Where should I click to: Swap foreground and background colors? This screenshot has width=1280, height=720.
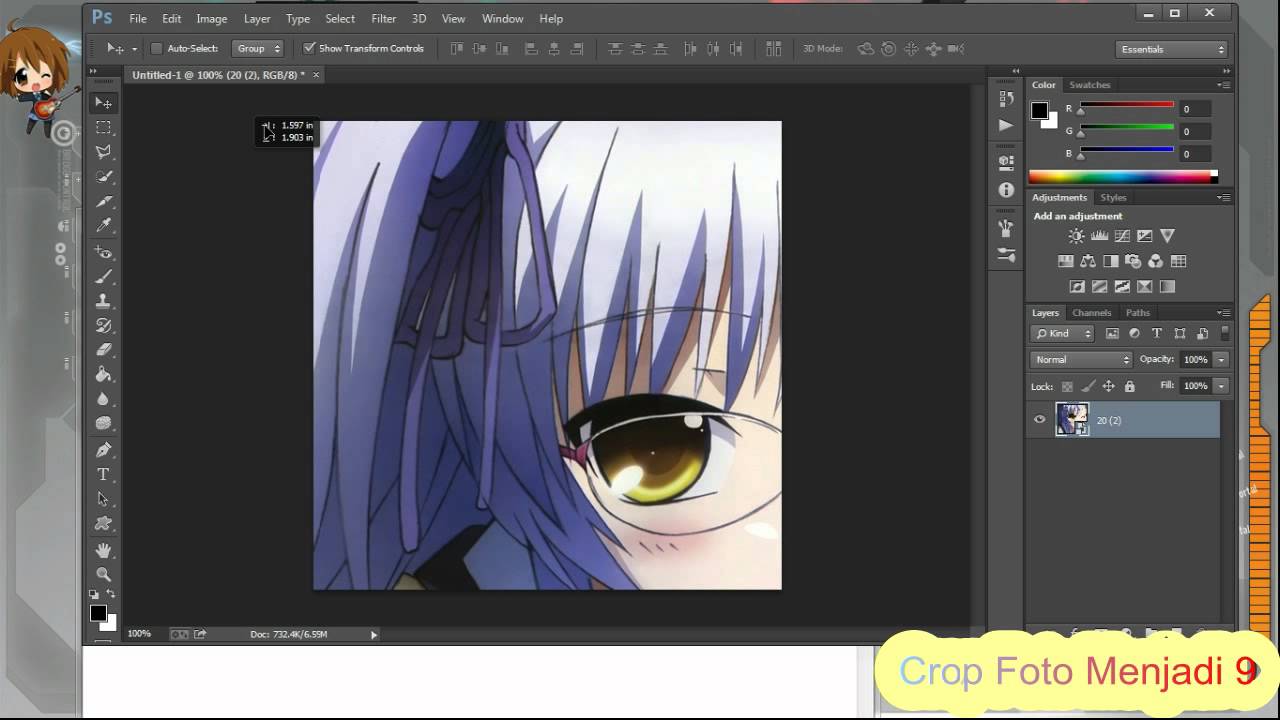pos(111,595)
